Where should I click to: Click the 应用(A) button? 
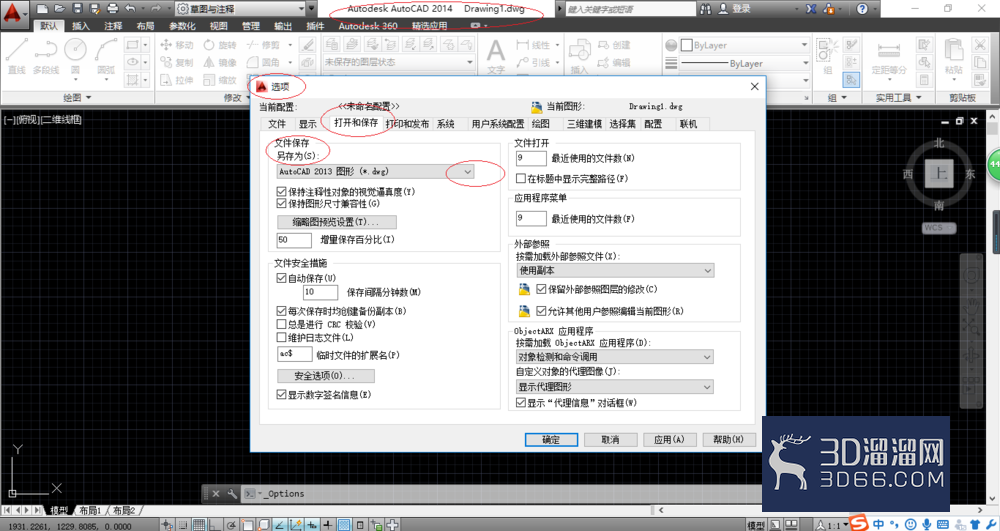pos(669,440)
